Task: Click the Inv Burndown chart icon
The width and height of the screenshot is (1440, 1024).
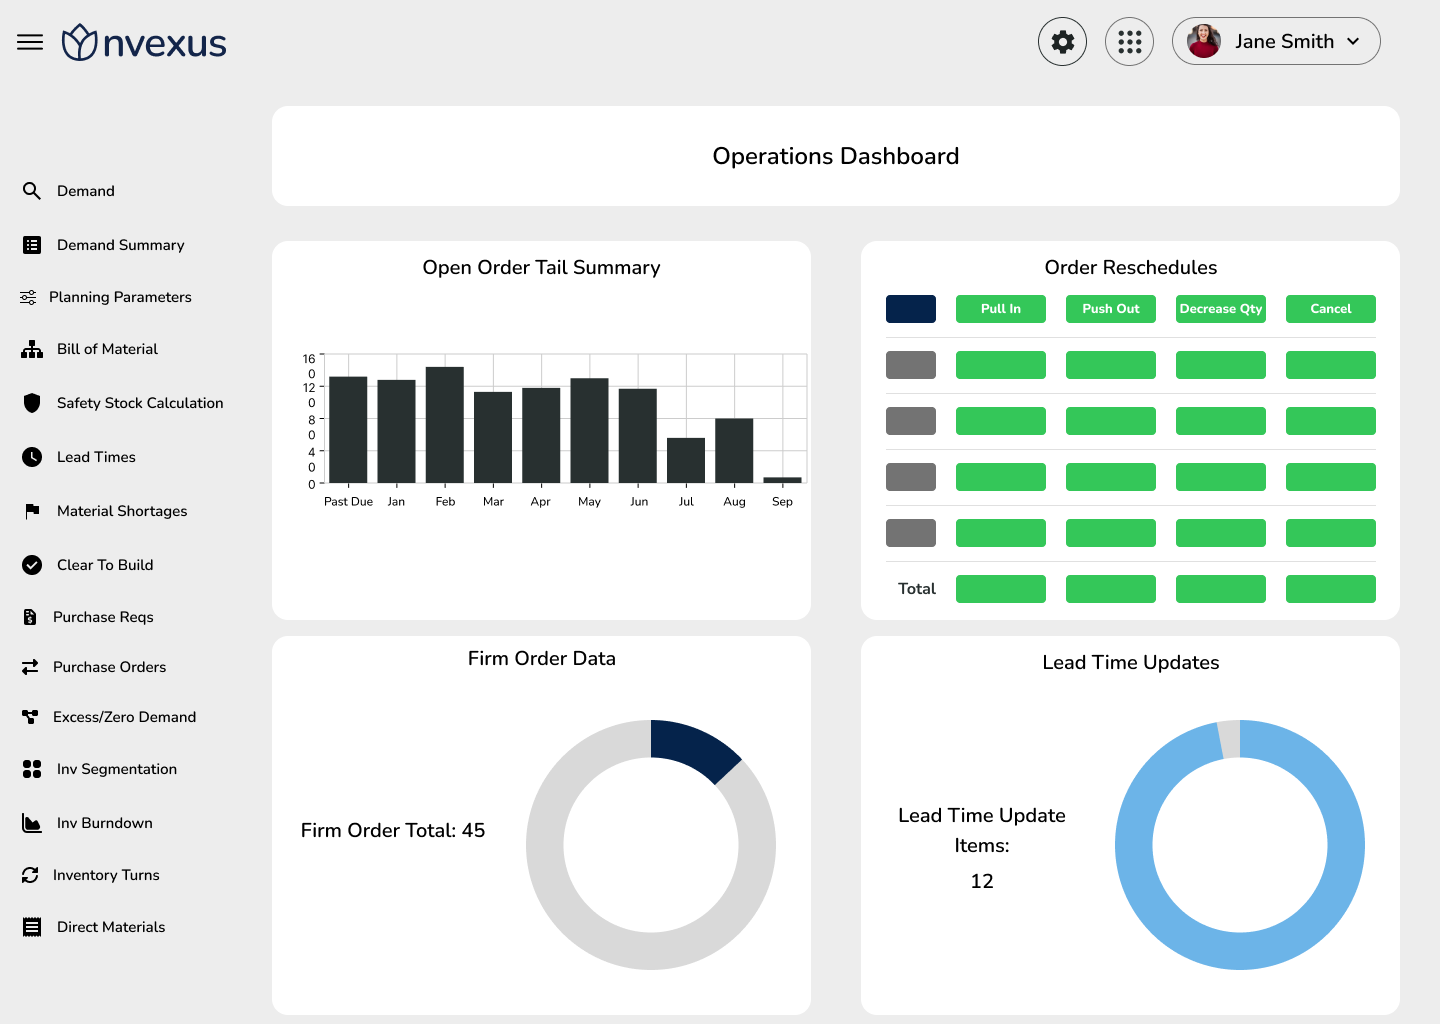Action: point(32,823)
